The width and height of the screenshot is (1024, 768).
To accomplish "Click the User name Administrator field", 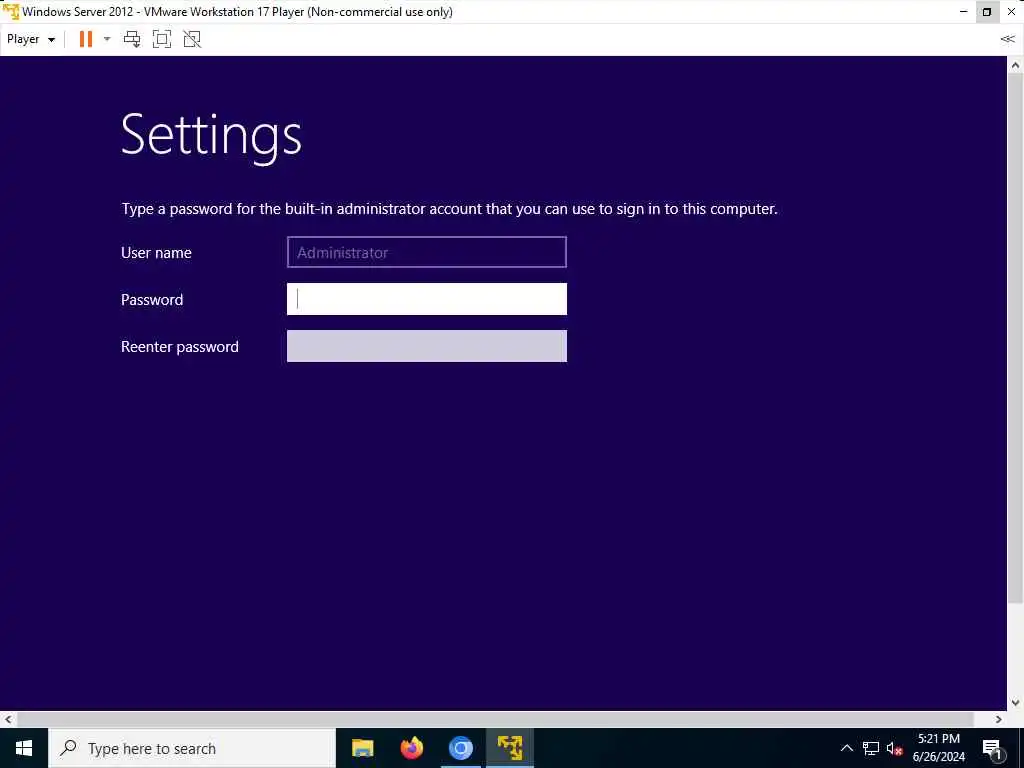I will point(426,252).
